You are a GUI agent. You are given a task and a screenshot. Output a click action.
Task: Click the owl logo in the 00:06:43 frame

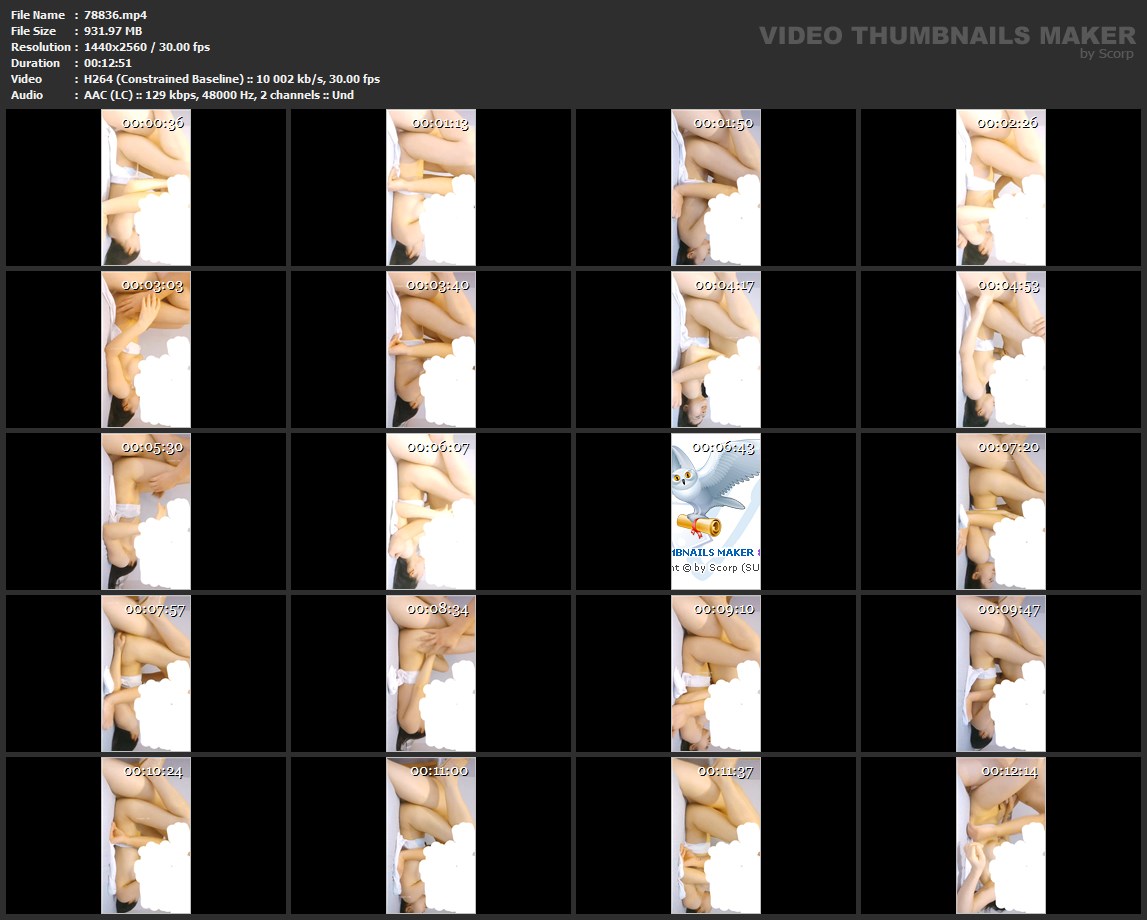coord(712,492)
